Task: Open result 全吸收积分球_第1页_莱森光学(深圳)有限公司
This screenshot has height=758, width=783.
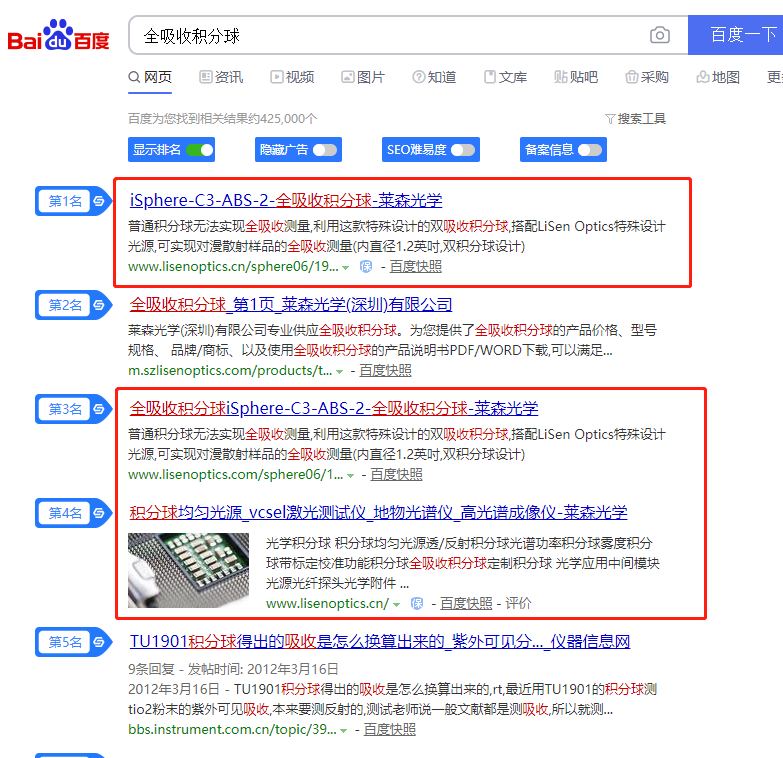Action: [291, 305]
